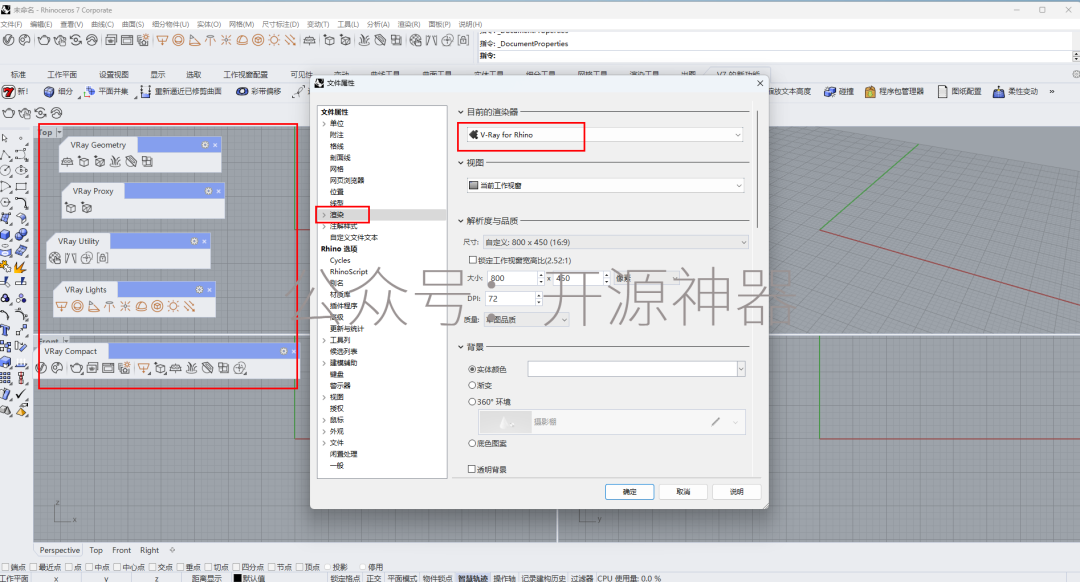Toggle 记录建构历史 in status bar

coord(543,578)
